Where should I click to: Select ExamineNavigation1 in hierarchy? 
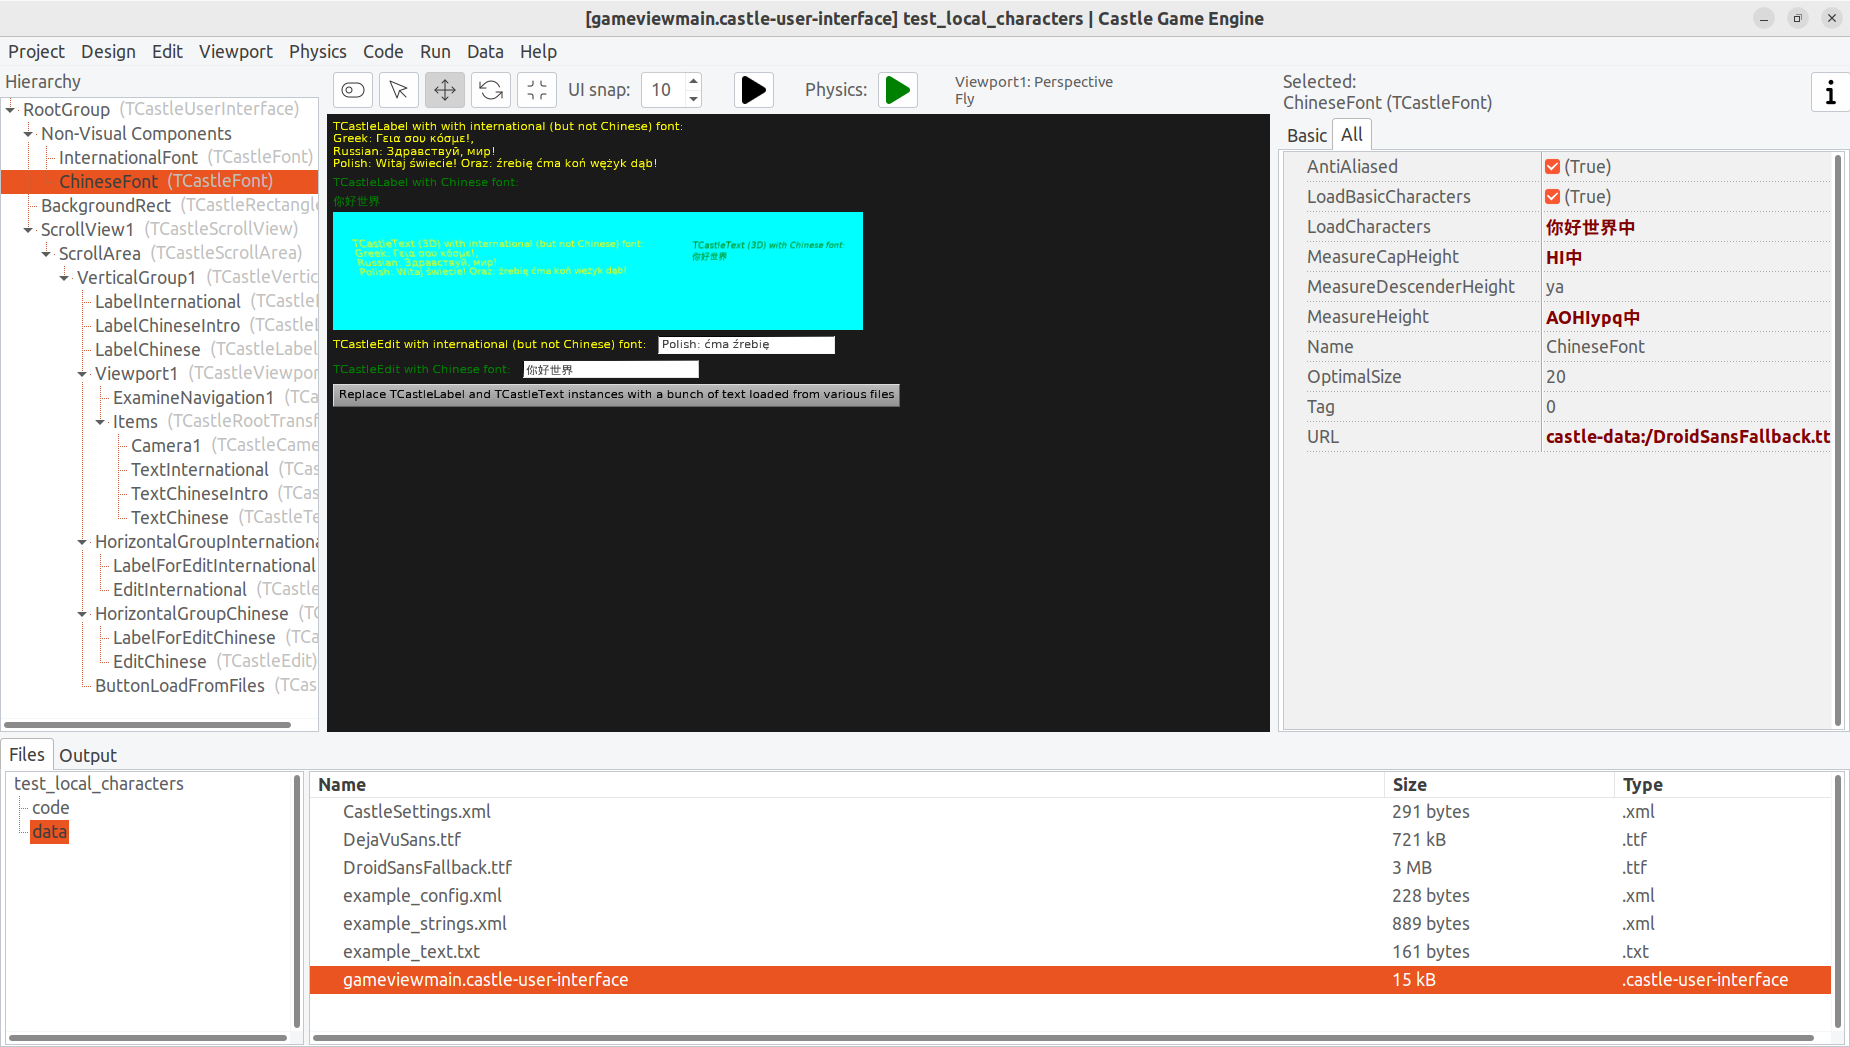point(193,397)
